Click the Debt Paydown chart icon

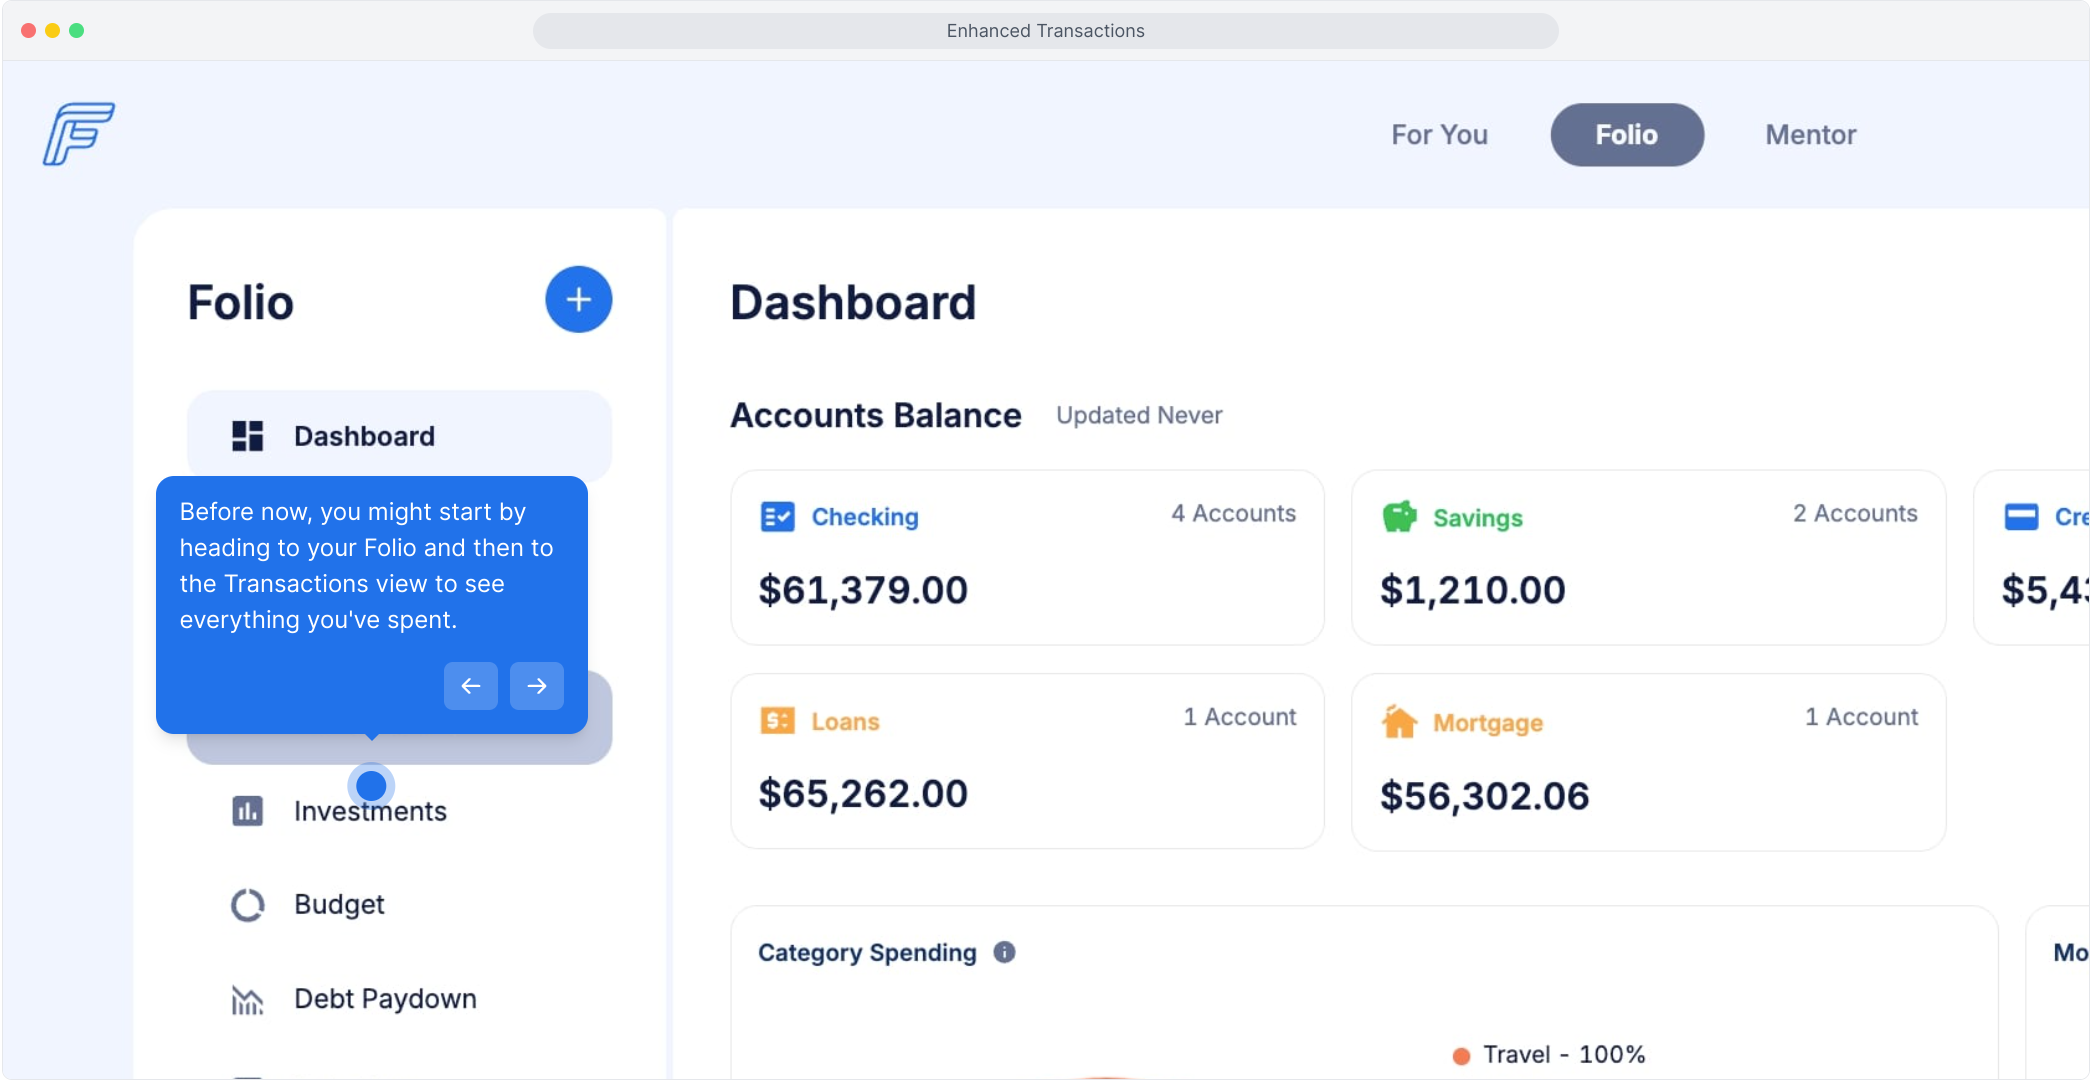(x=247, y=999)
